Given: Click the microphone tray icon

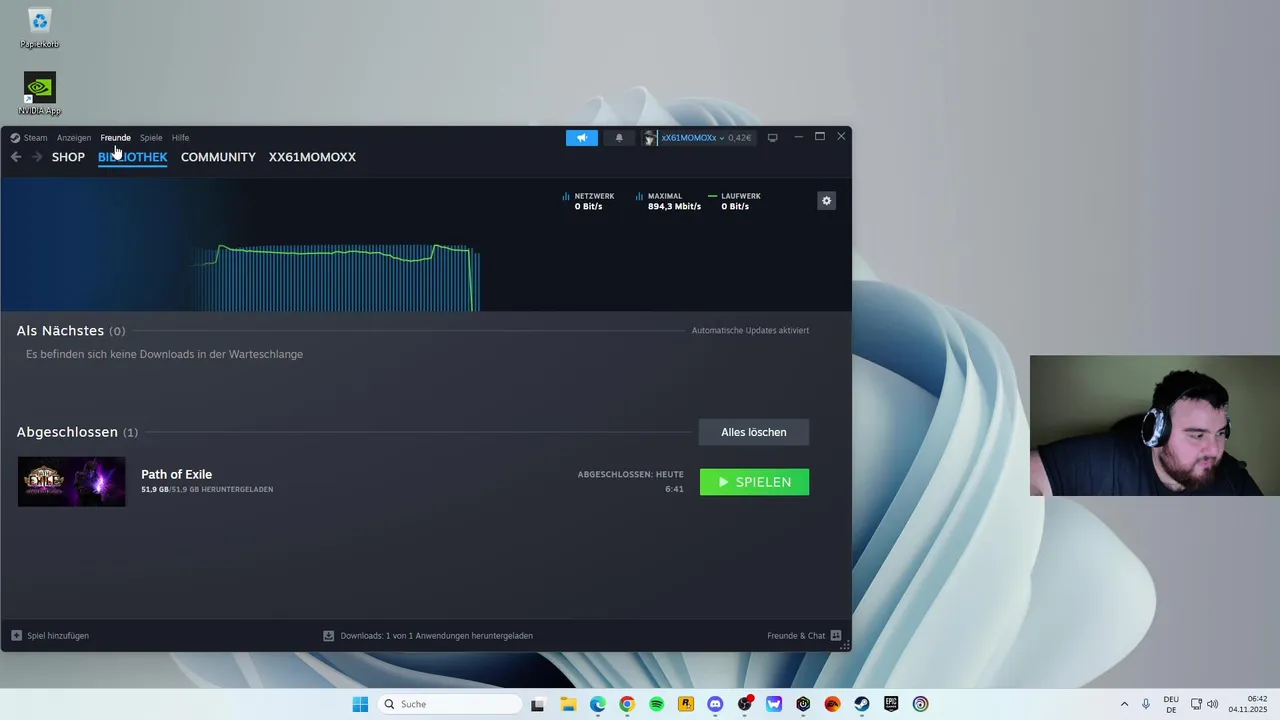Looking at the screenshot, I should [x=1146, y=704].
